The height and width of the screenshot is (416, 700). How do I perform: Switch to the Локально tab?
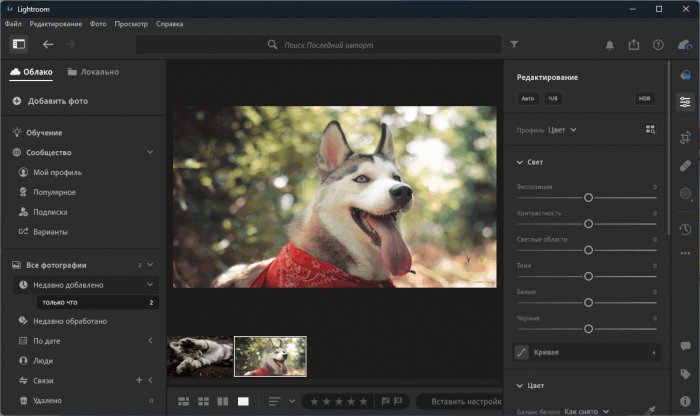(x=93, y=72)
